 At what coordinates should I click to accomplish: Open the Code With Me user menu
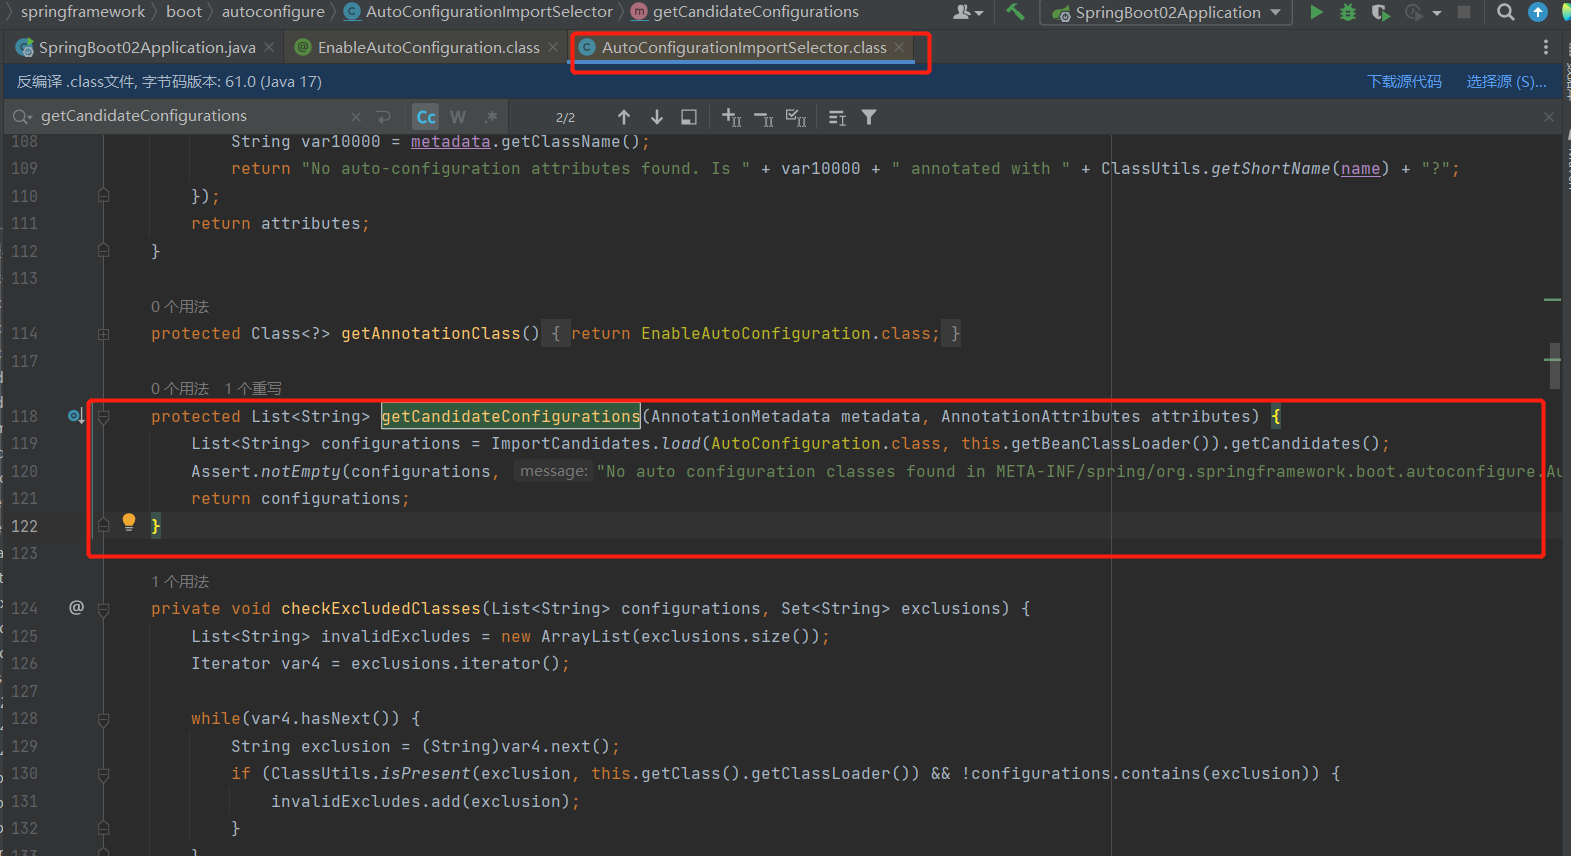click(968, 12)
